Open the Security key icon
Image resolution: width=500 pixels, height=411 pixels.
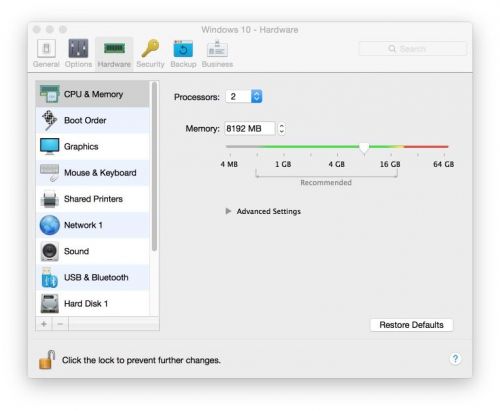click(x=150, y=49)
